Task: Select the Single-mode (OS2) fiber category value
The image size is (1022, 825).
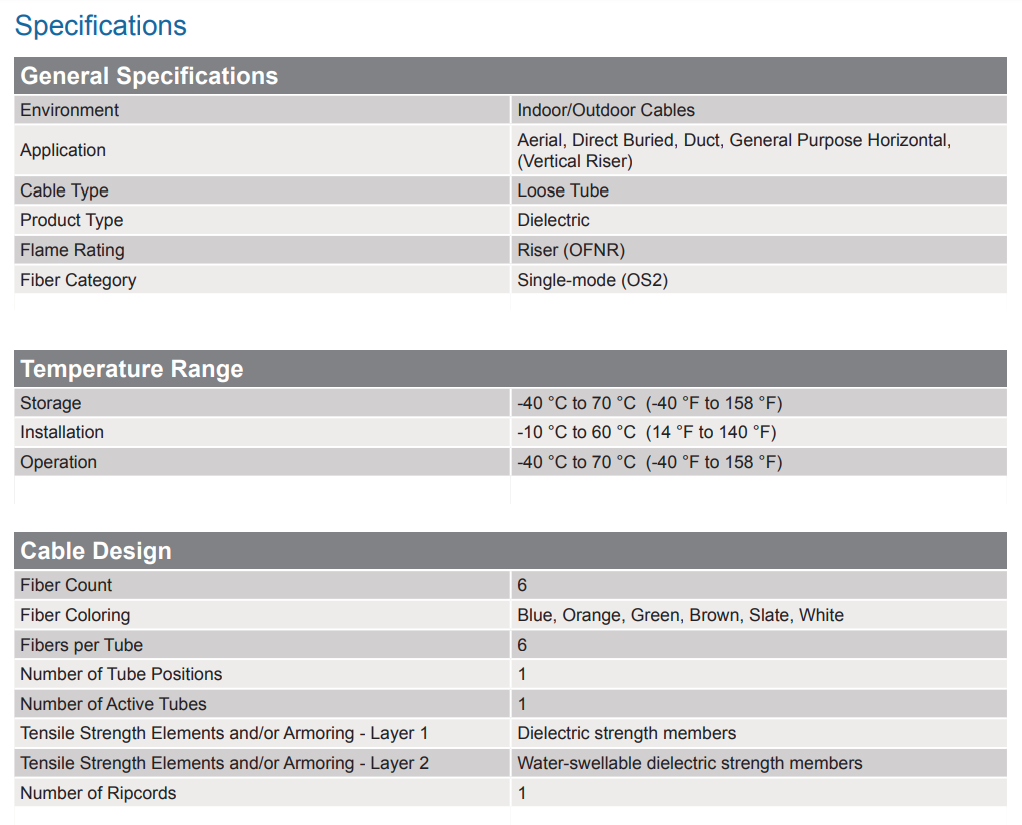Action: point(592,280)
